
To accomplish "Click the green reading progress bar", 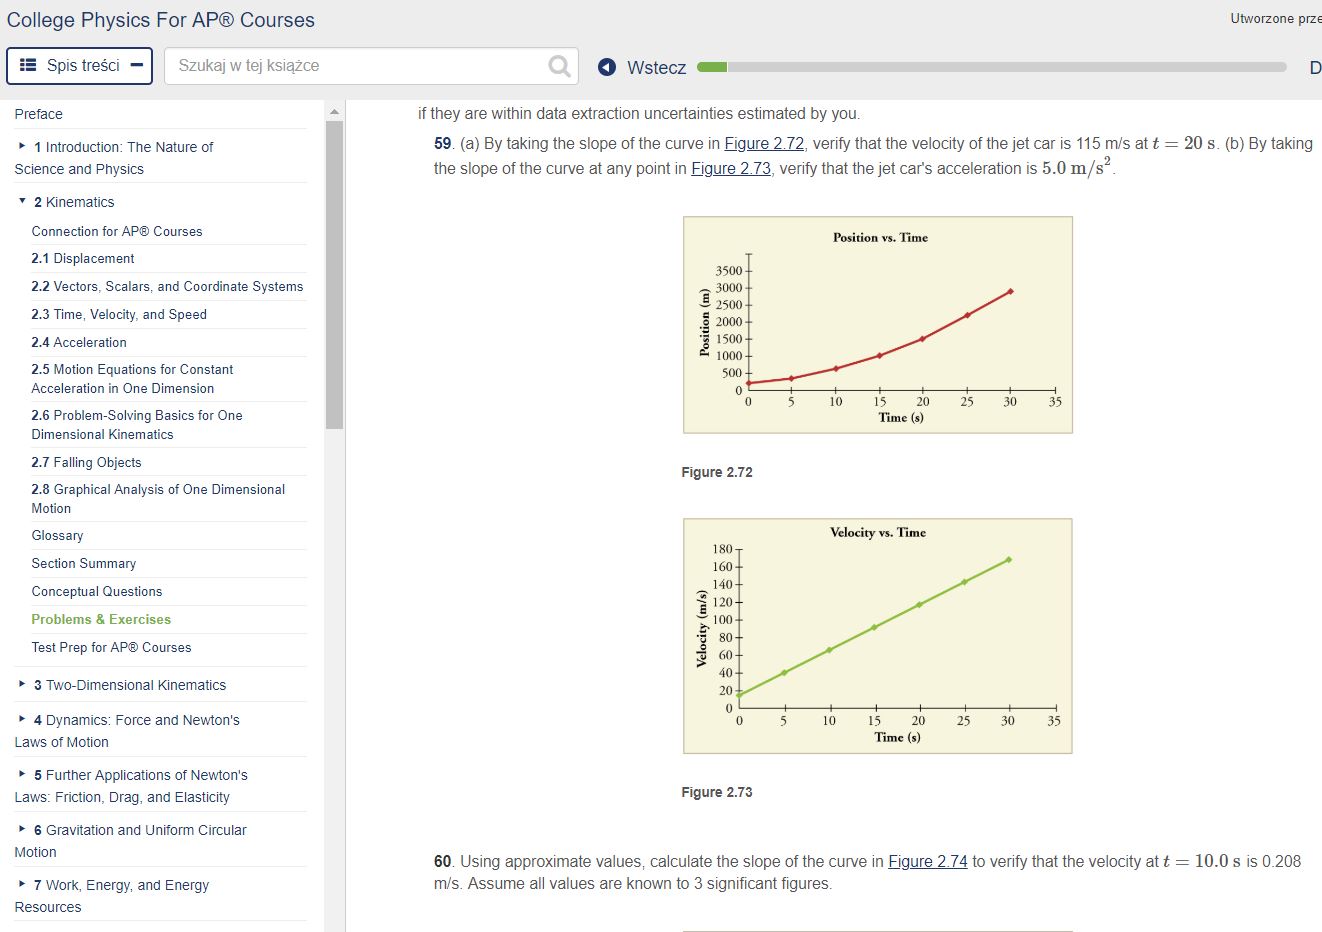I will click(x=713, y=67).
